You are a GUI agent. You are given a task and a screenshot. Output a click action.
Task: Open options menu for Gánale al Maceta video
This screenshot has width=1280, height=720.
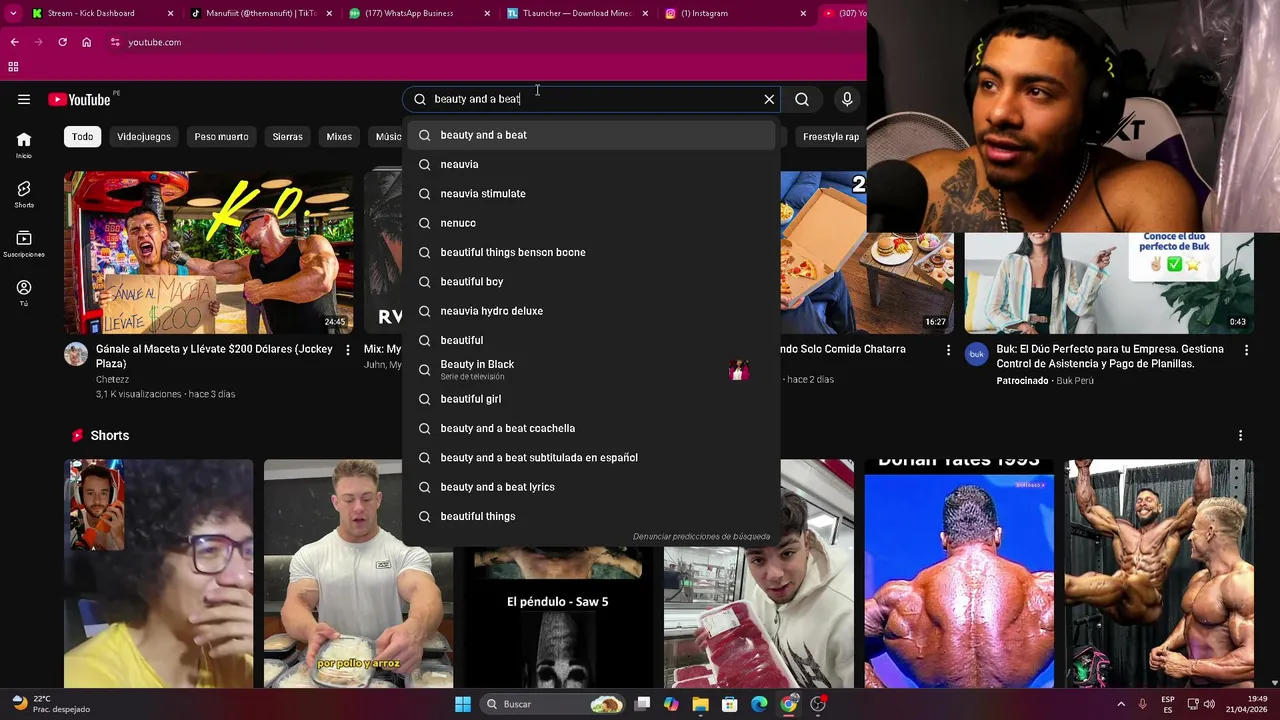pyautogui.click(x=347, y=350)
